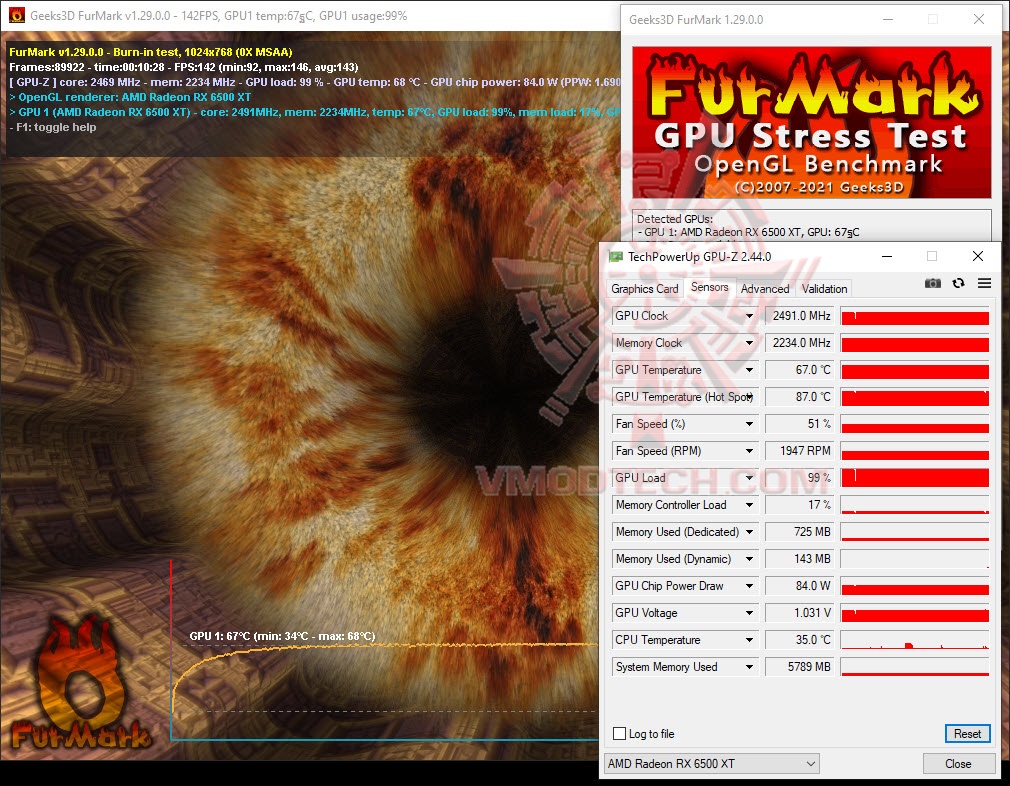The image size is (1010, 786).
Task: Click the FurMark GPU Stress Test banner
Action: tap(812, 122)
